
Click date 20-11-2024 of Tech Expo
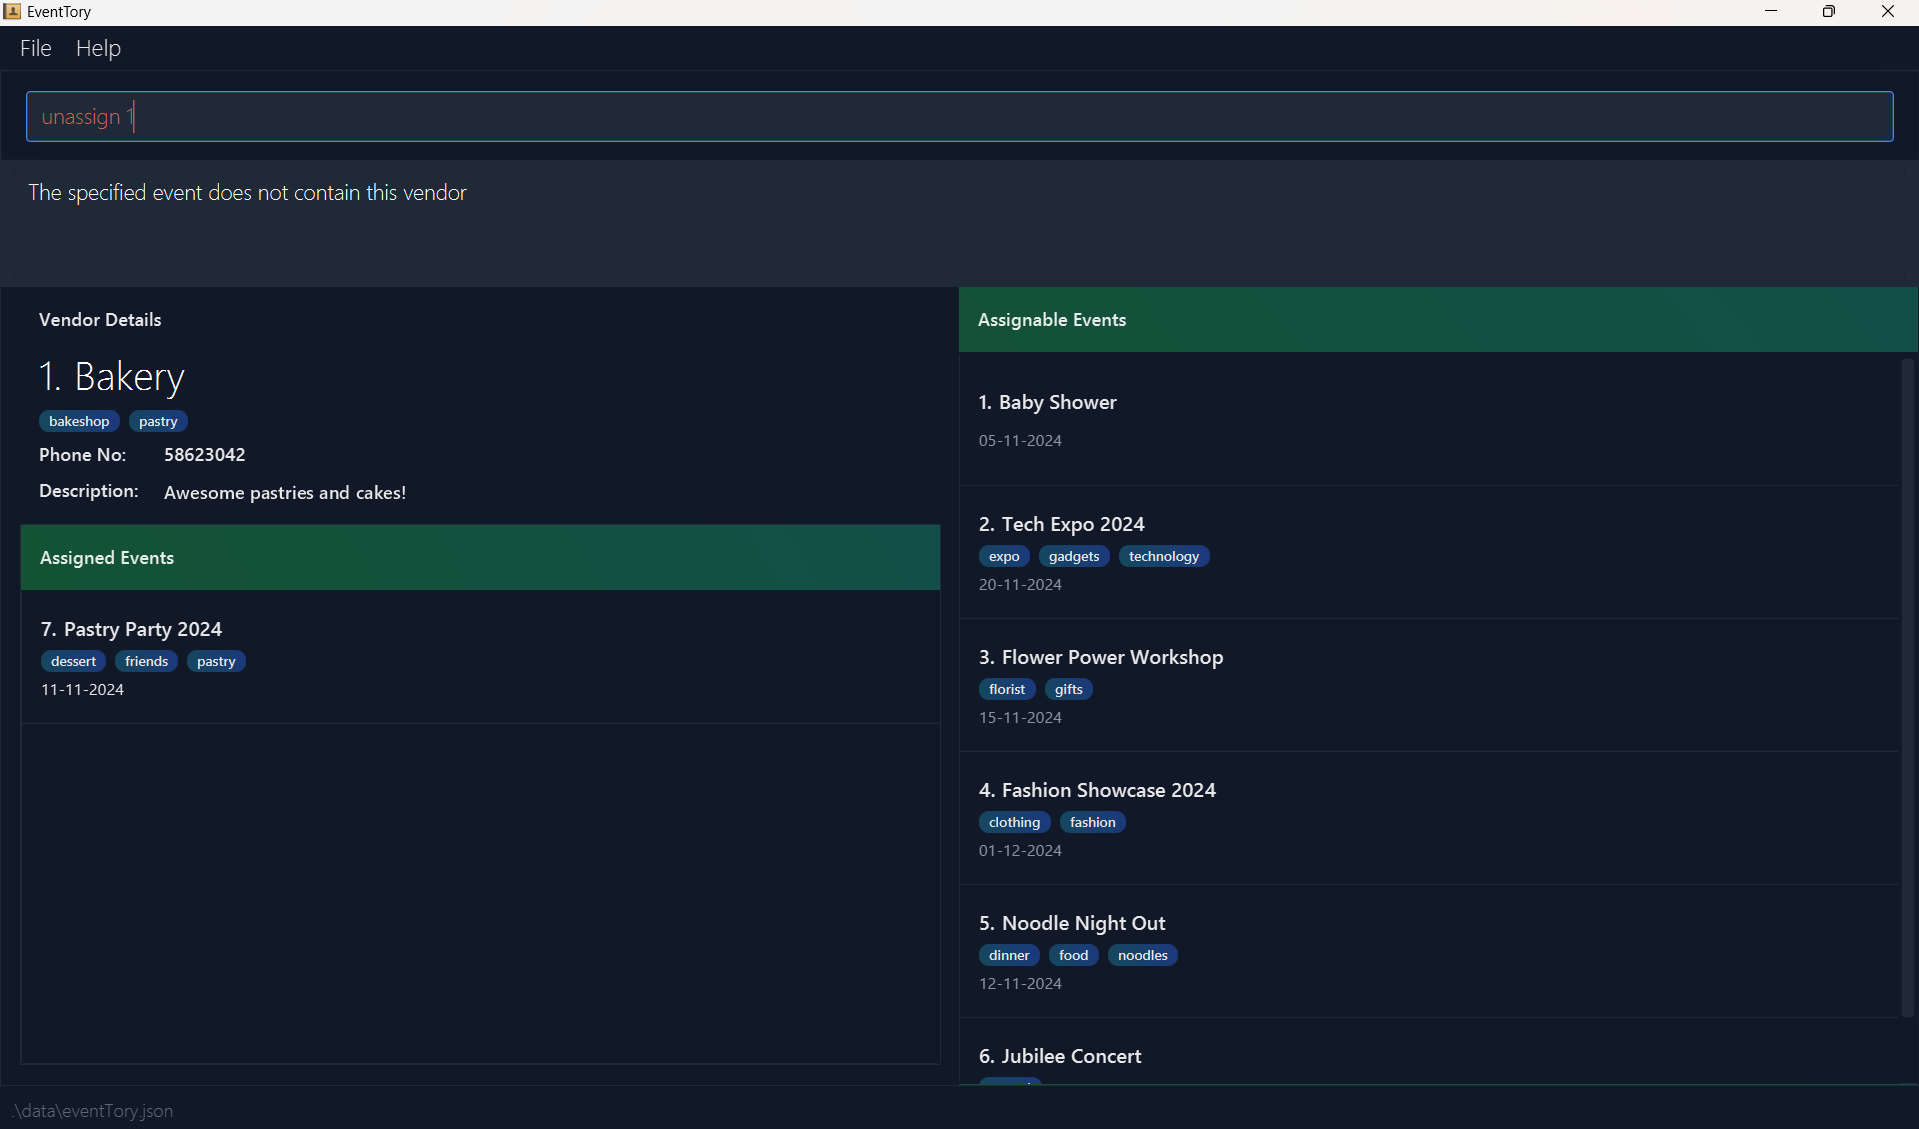pos(1020,585)
